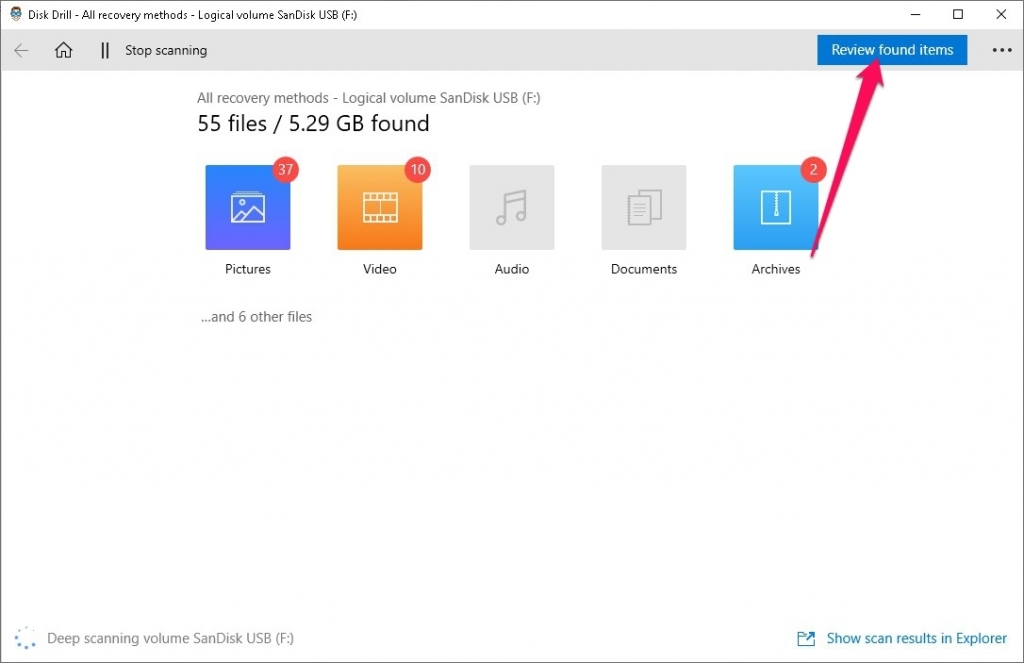
Task: Click the Review found items button
Action: pos(891,49)
